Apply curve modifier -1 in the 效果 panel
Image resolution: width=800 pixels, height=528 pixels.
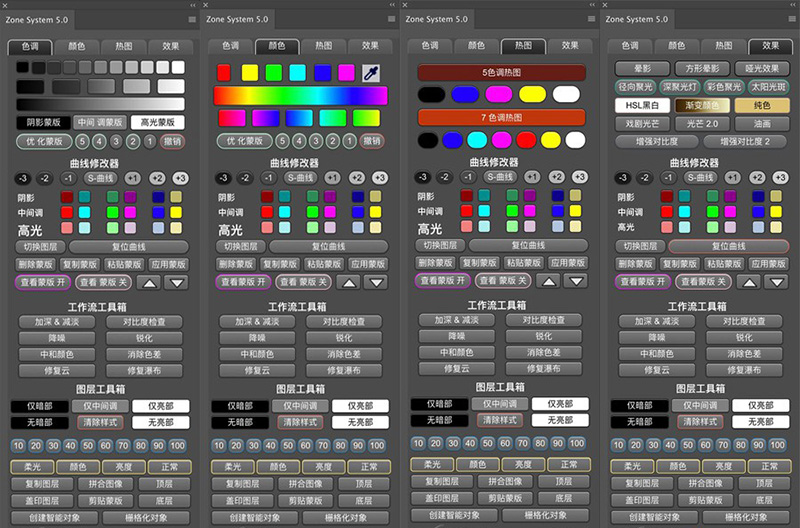[668, 178]
